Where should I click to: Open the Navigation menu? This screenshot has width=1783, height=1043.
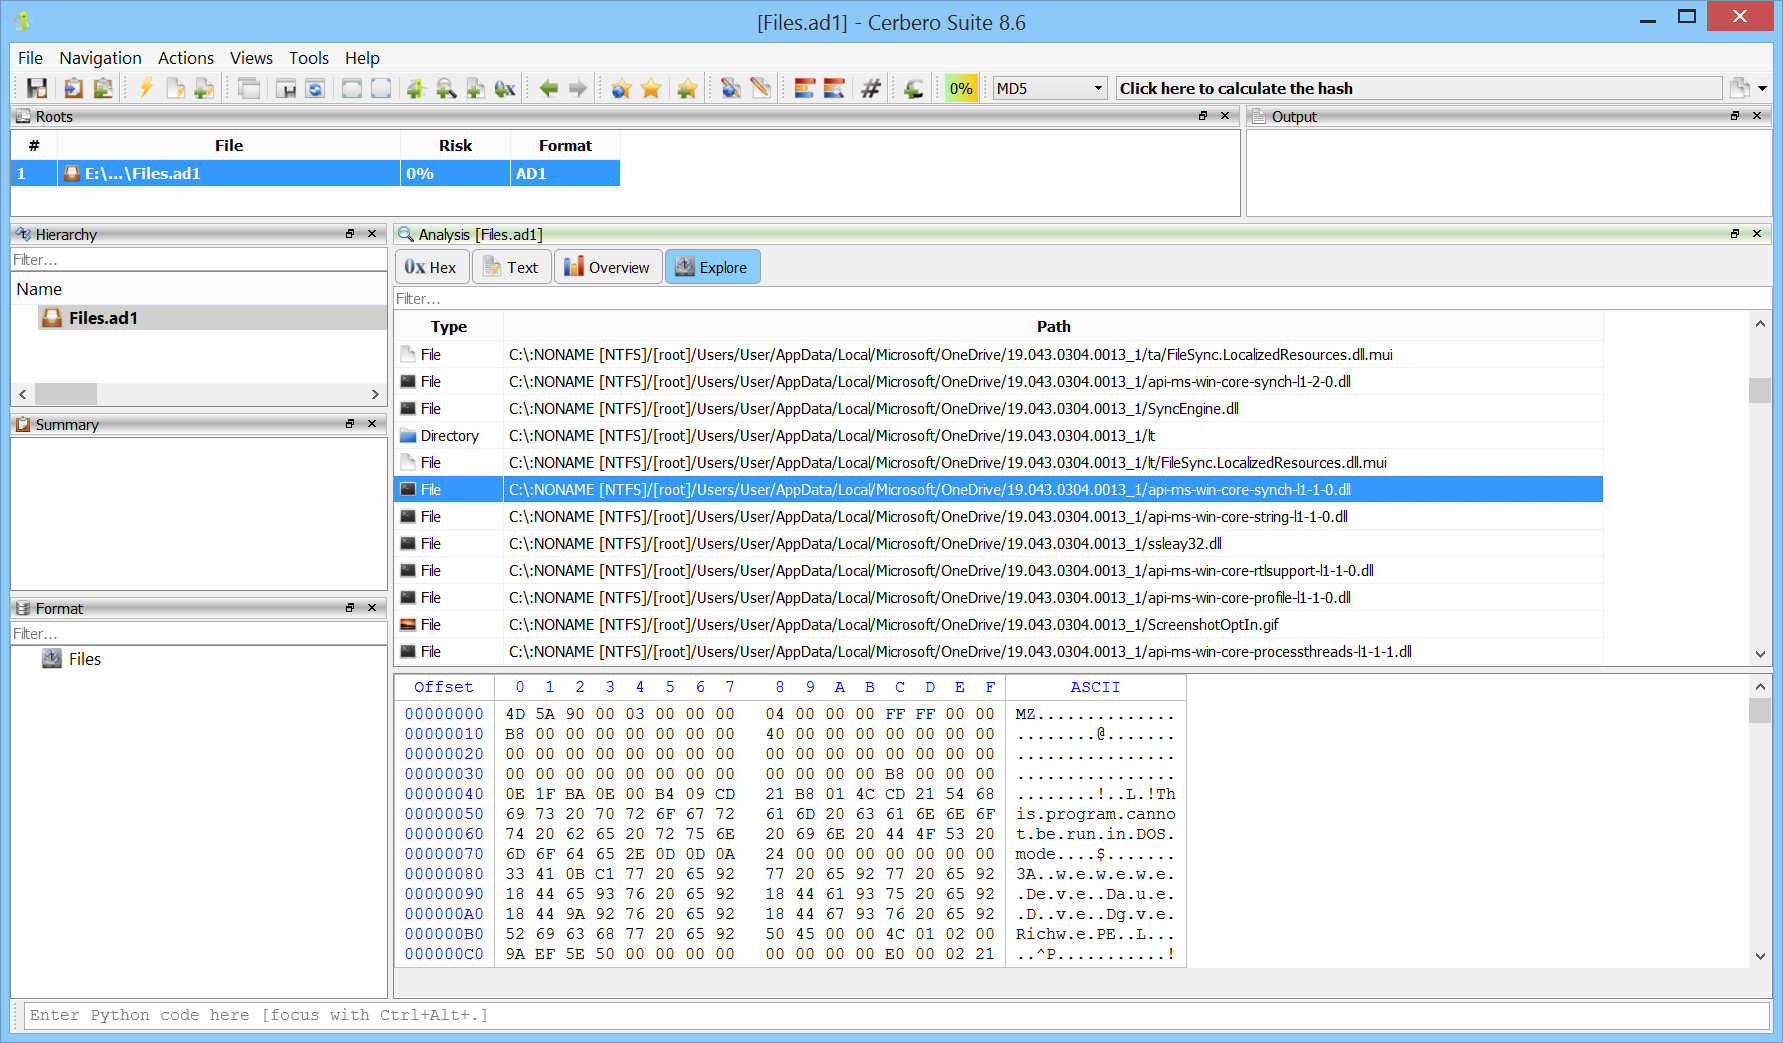tap(100, 58)
